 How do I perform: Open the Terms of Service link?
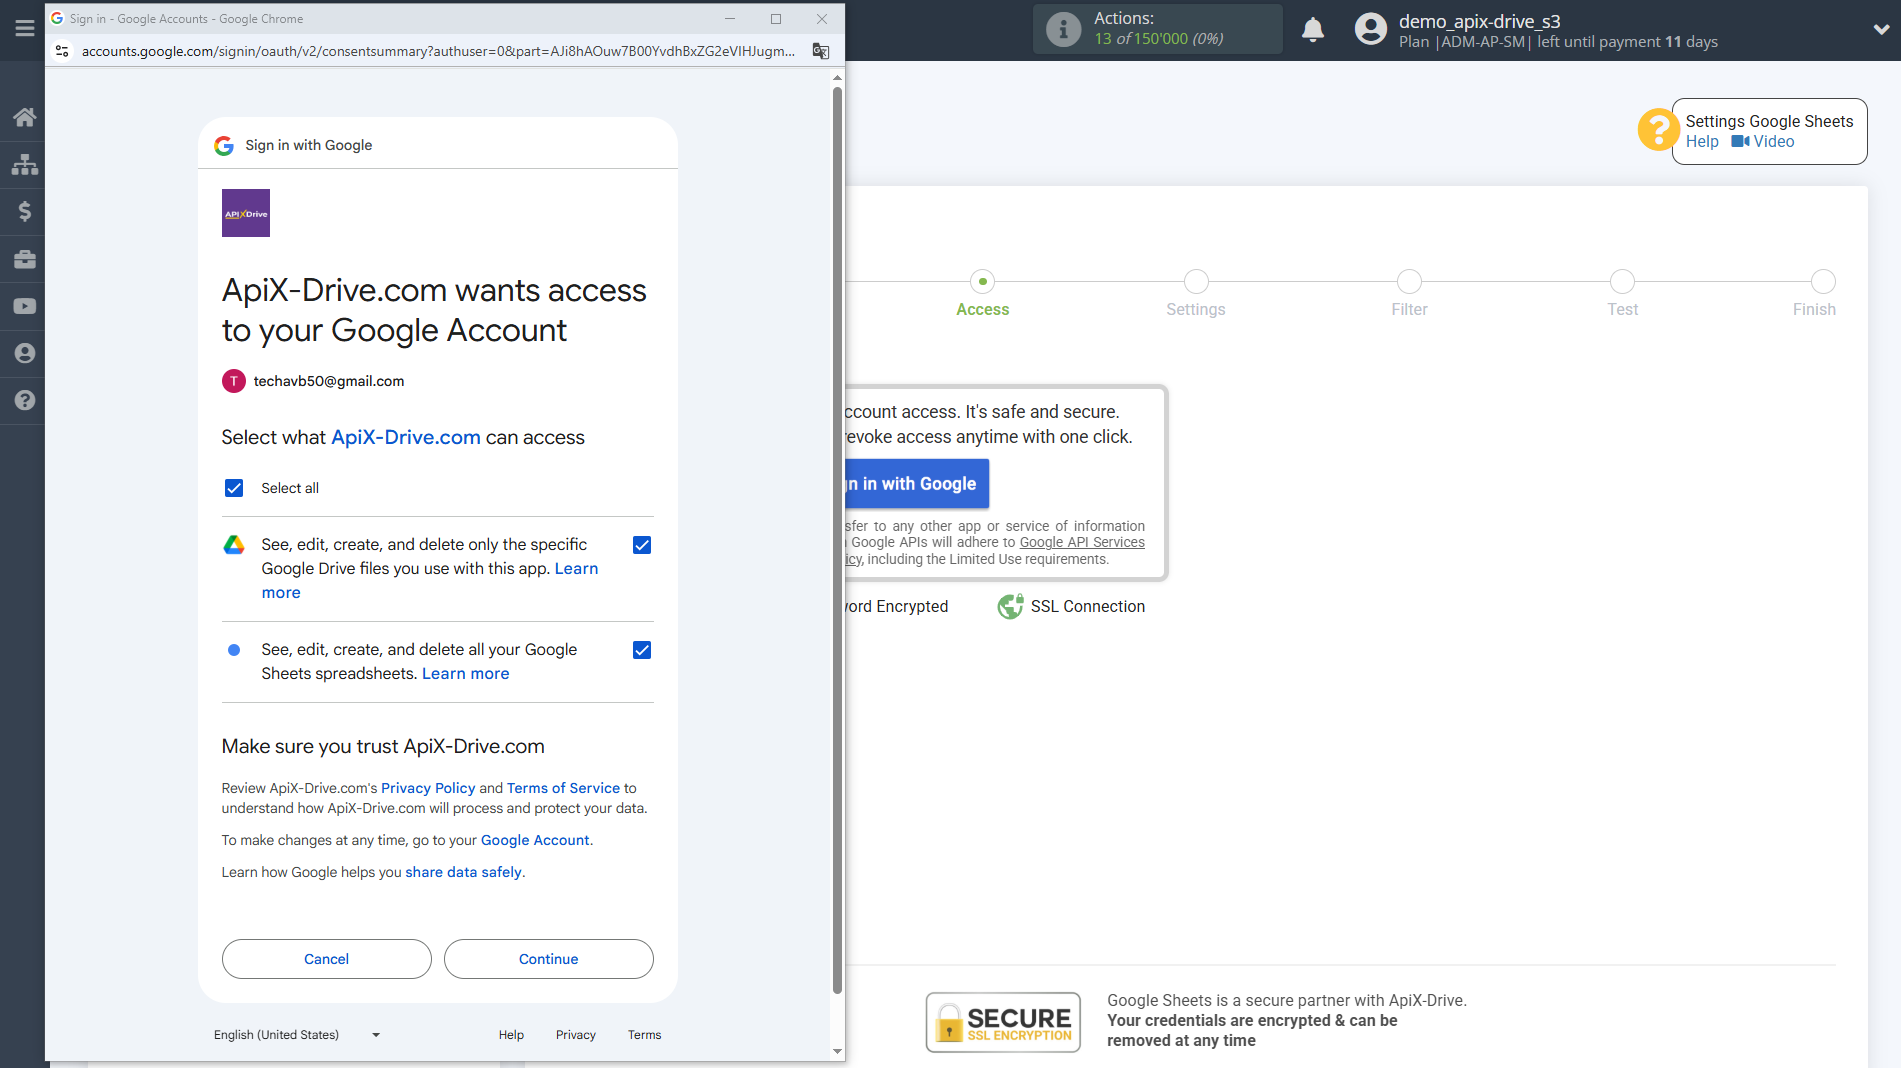[x=563, y=788]
